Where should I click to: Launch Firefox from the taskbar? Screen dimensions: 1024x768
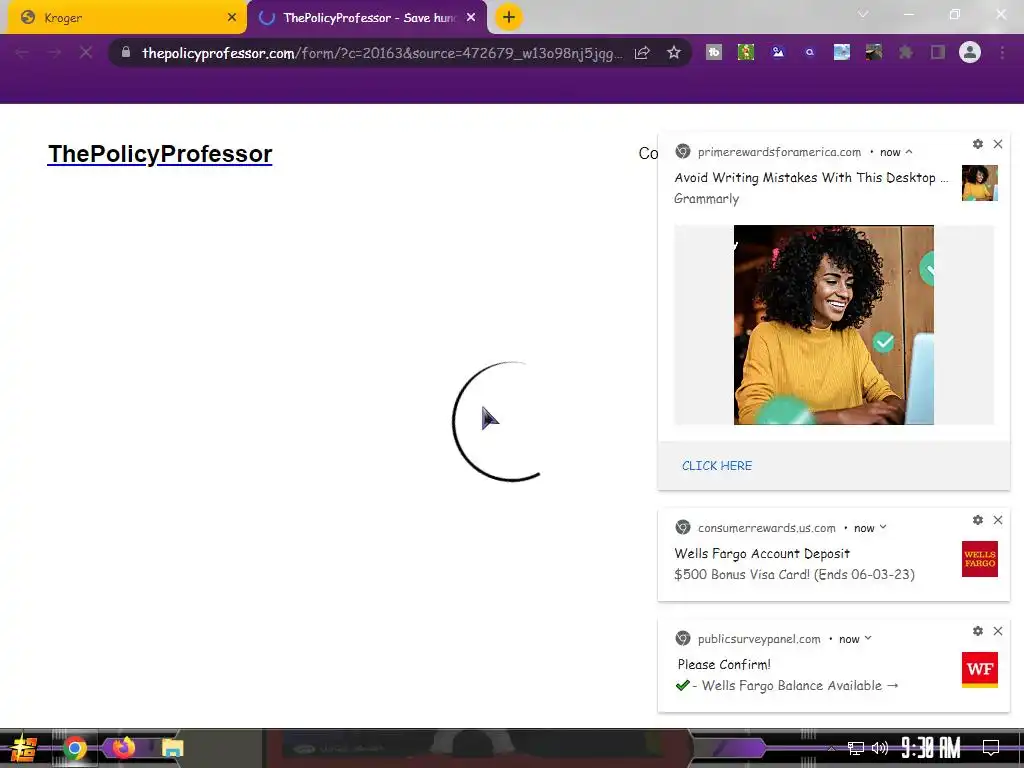point(123,747)
